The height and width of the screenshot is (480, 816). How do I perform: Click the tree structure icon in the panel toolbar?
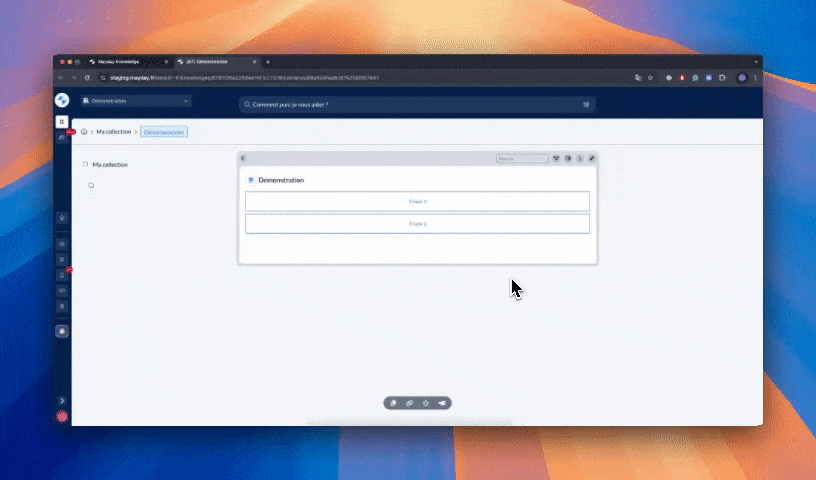557,158
